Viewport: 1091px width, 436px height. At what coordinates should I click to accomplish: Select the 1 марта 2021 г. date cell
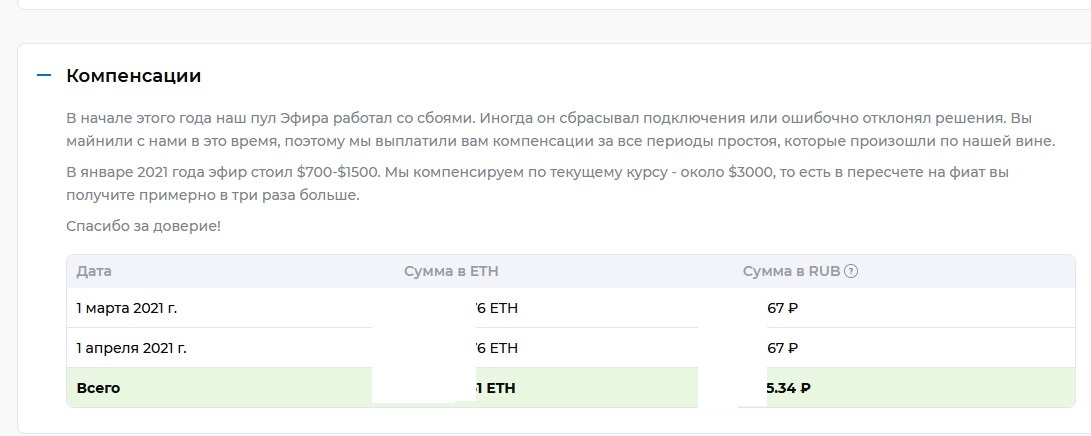pos(126,308)
